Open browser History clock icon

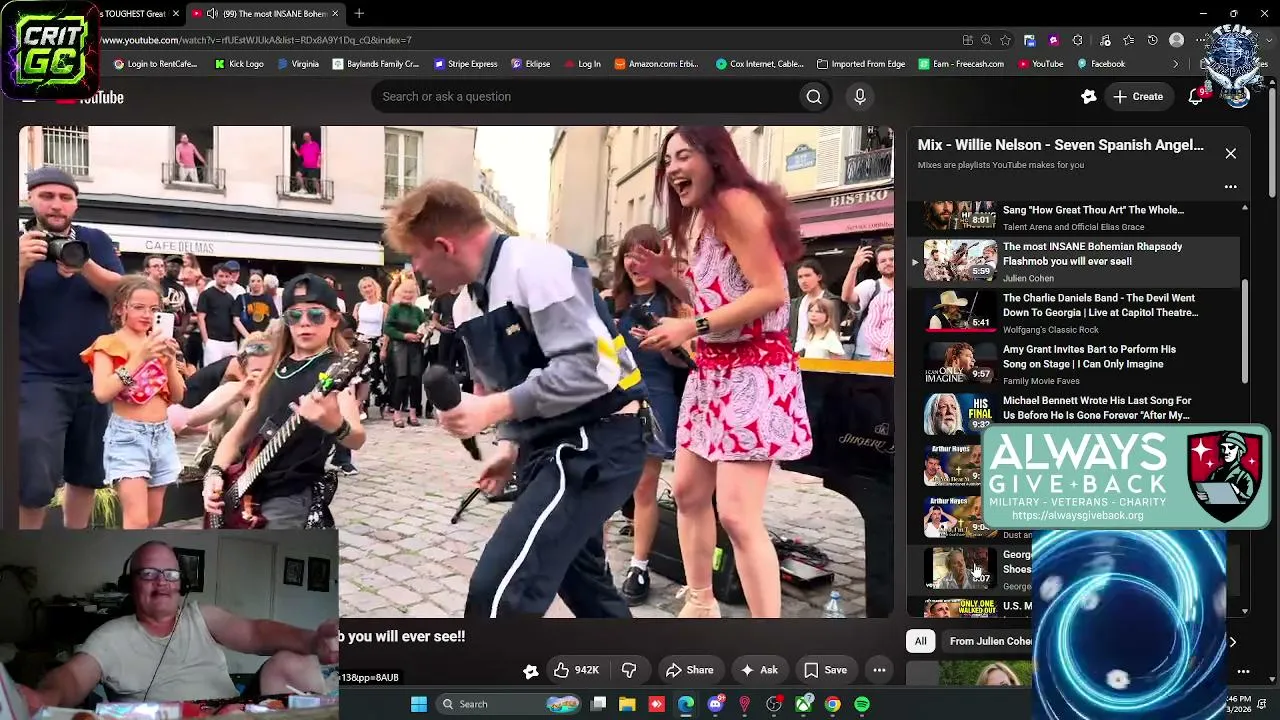click(x=1152, y=40)
